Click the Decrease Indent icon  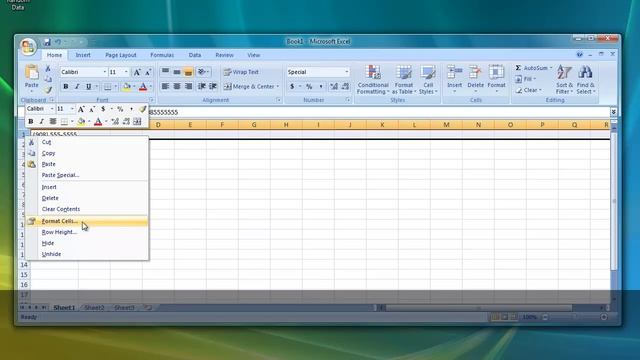click(x=202, y=87)
